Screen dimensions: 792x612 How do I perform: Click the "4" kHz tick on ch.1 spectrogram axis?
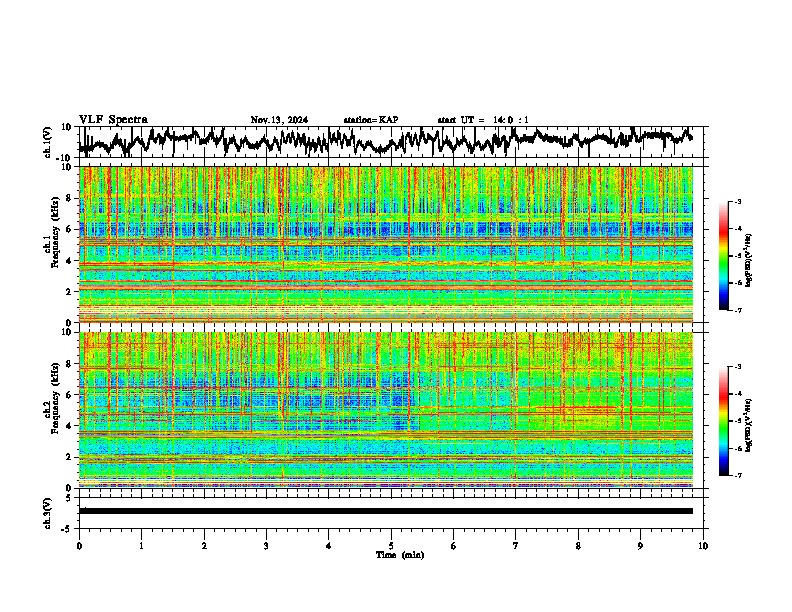click(70, 261)
